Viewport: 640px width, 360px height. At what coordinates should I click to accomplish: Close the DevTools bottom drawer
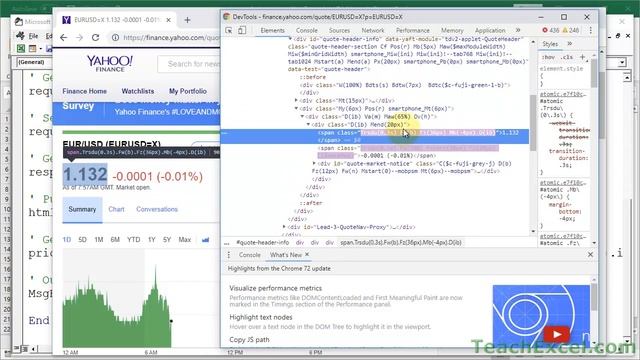click(590, 254)
